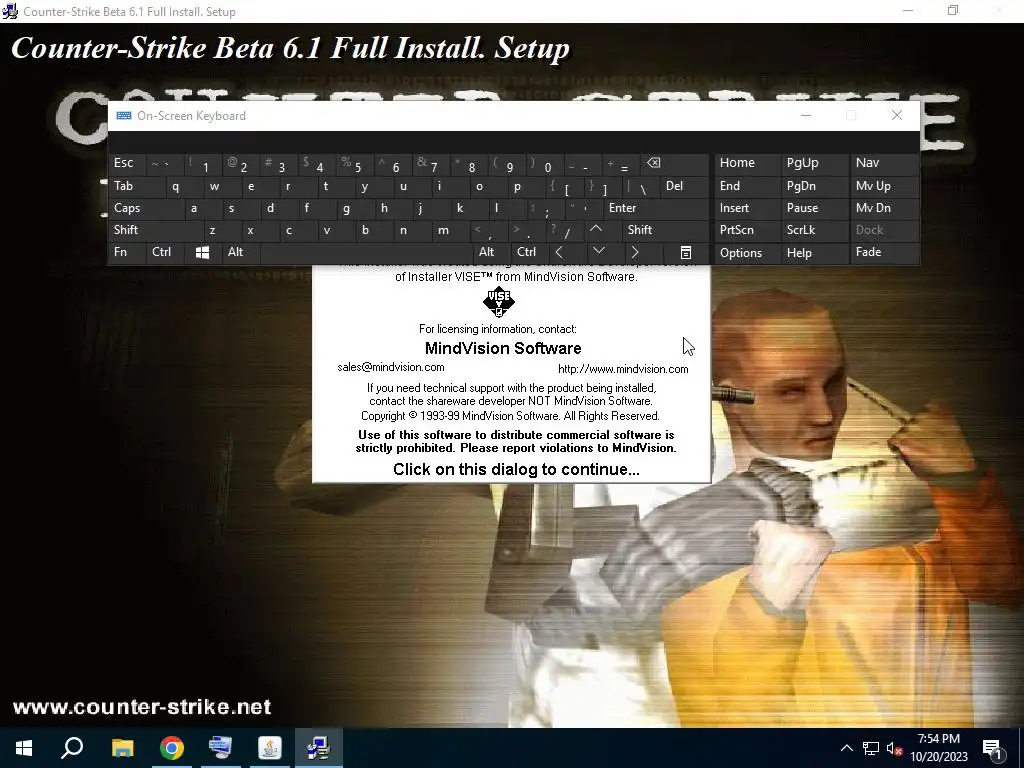This screenshot has height=768, width=1024.
Task: Click the Tab key
Action: point(136,186)
